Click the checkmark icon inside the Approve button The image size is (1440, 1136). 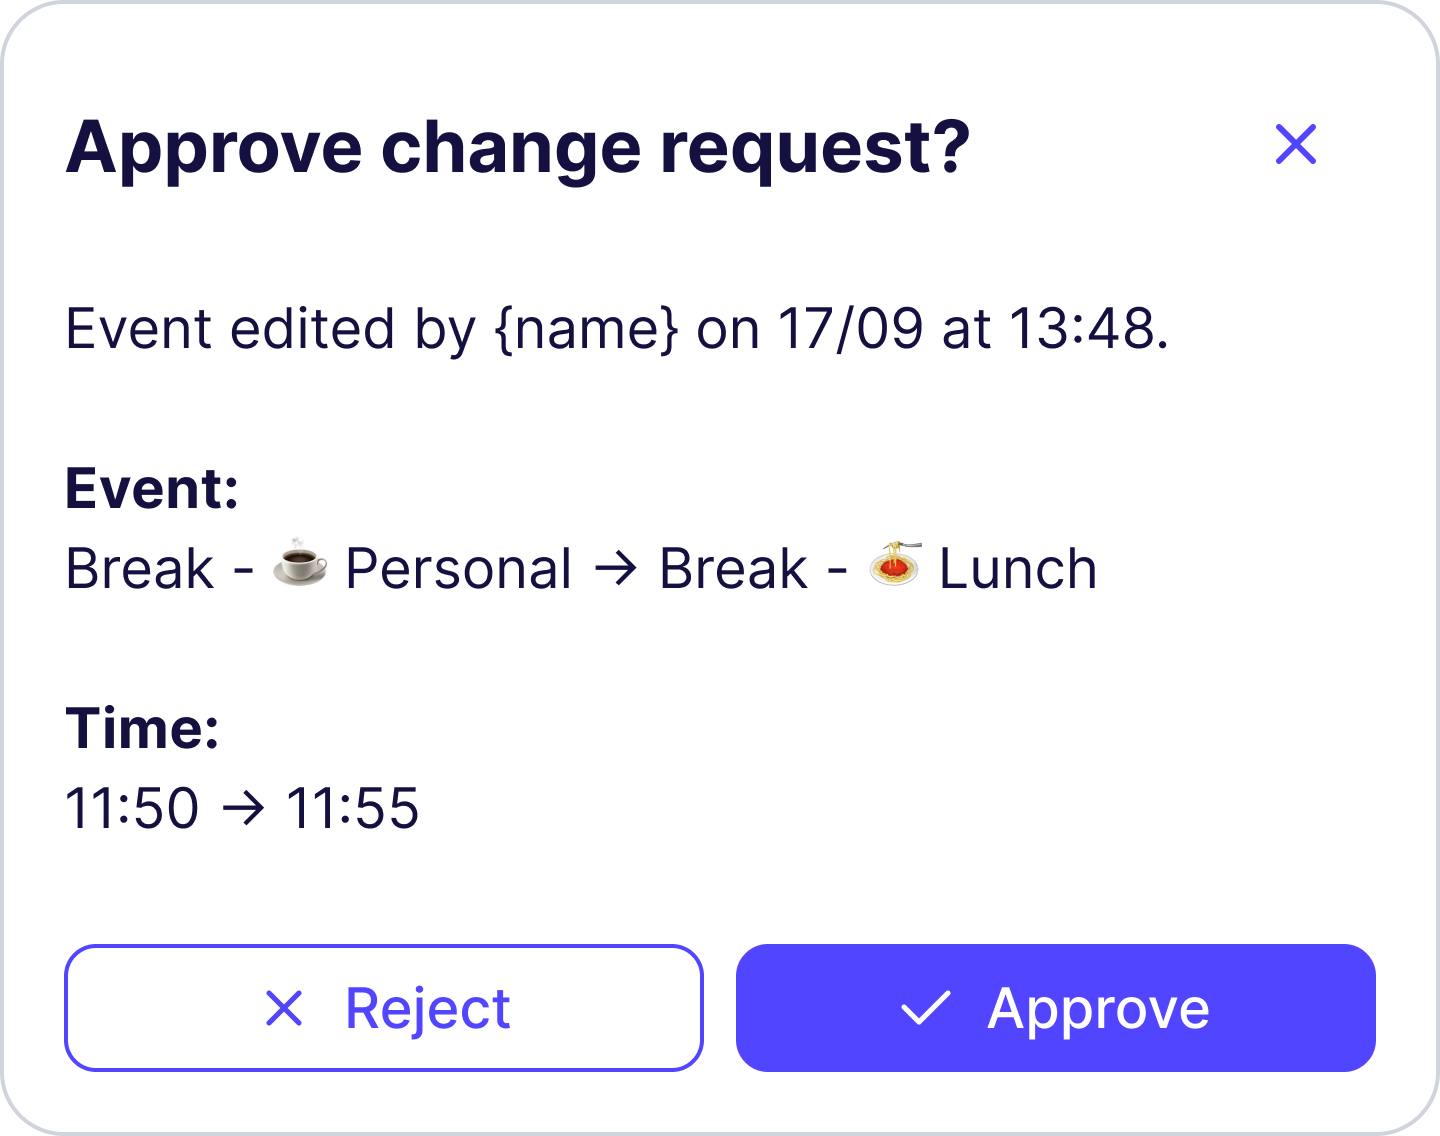pos(925,1008)
